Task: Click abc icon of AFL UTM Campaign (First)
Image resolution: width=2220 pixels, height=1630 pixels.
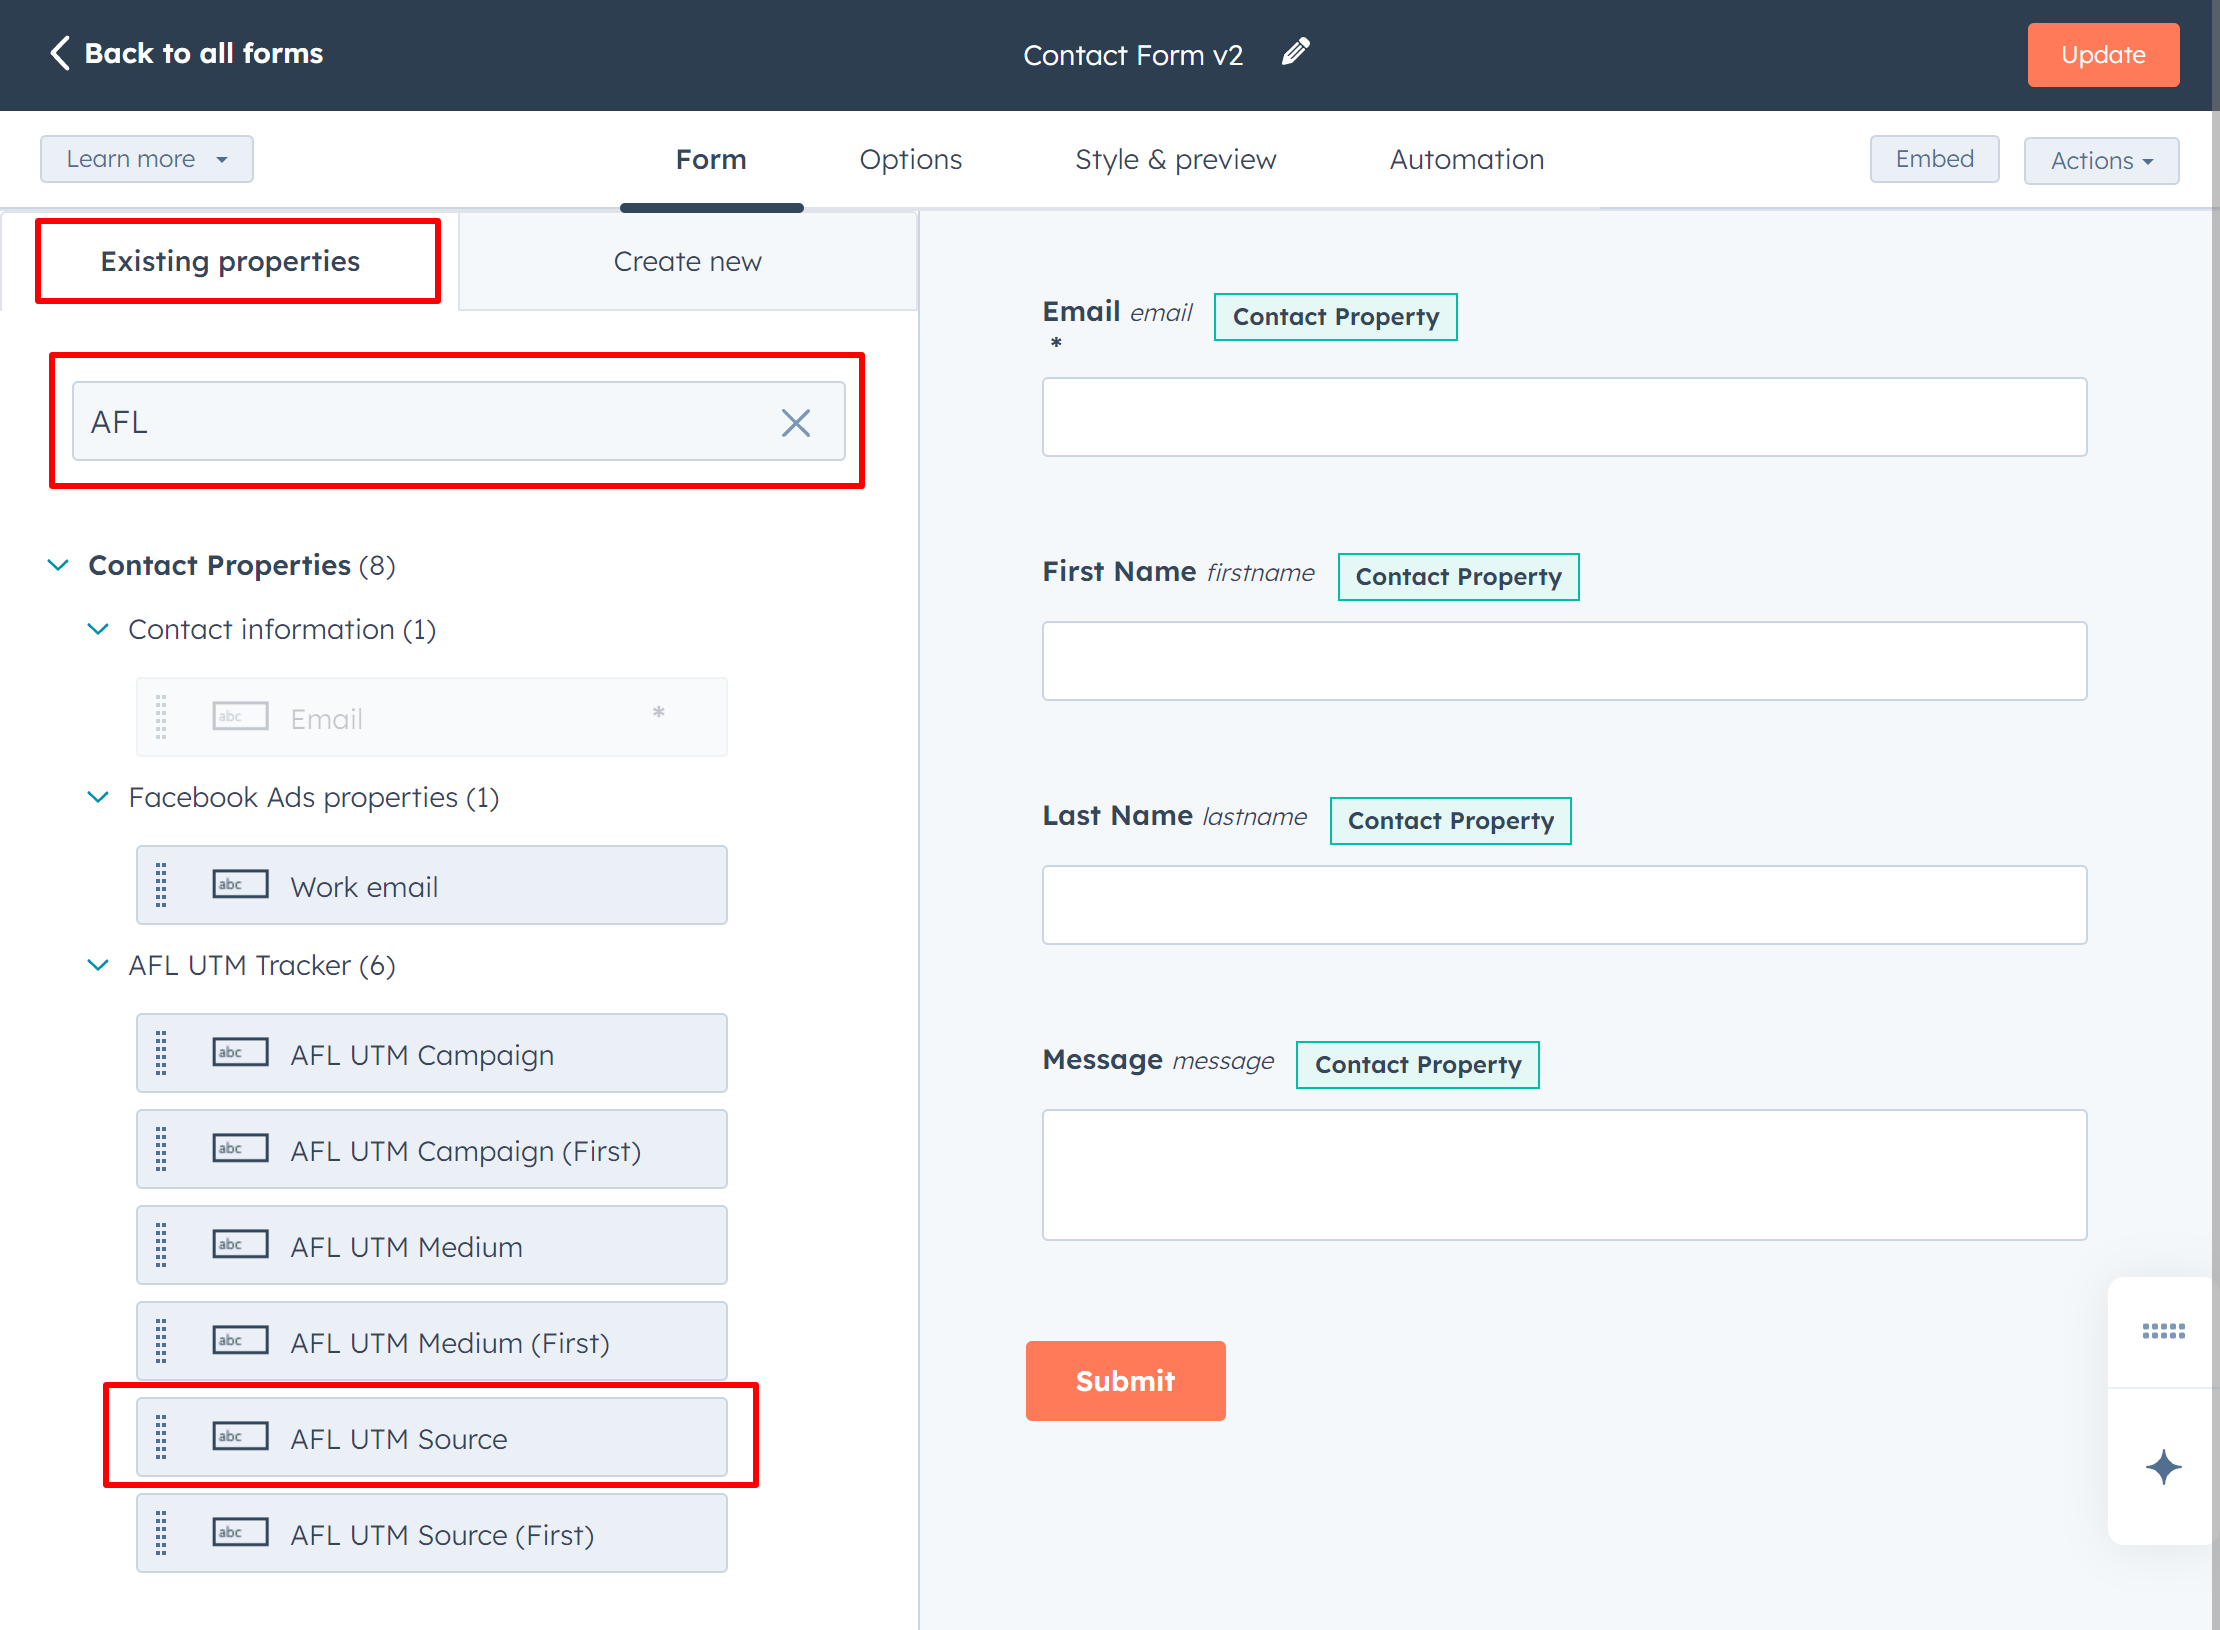Action: pyautogui.click(x=240, y=1149)
